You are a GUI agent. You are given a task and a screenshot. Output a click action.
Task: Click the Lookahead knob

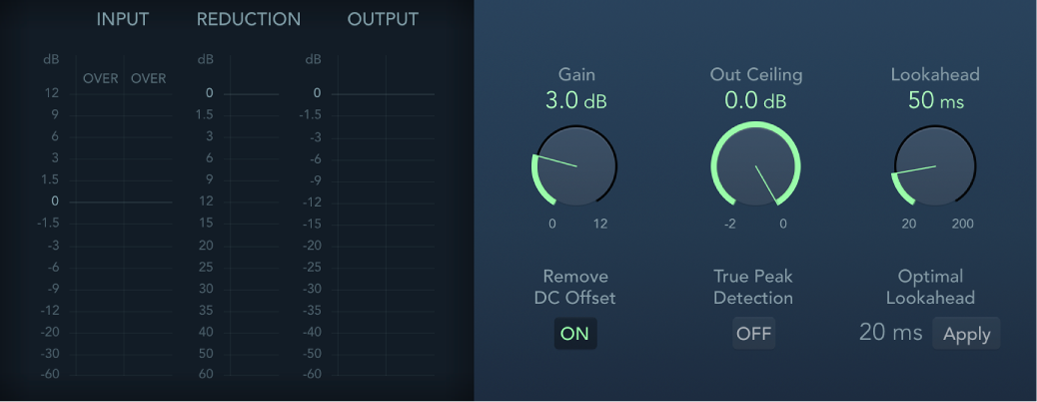point(935,167)
